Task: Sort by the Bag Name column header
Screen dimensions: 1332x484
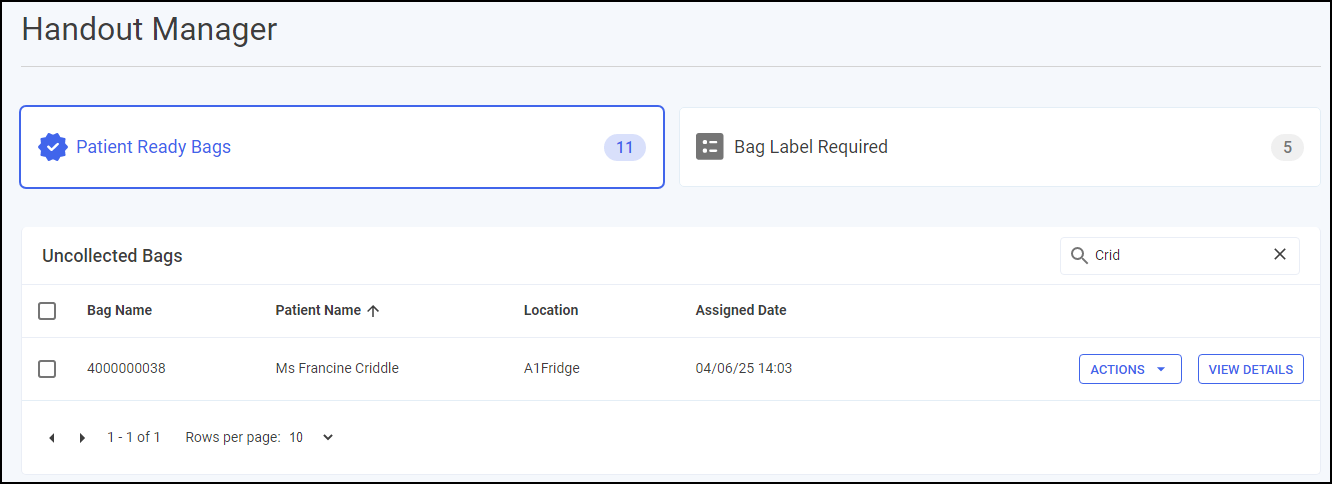Action: 119,310
